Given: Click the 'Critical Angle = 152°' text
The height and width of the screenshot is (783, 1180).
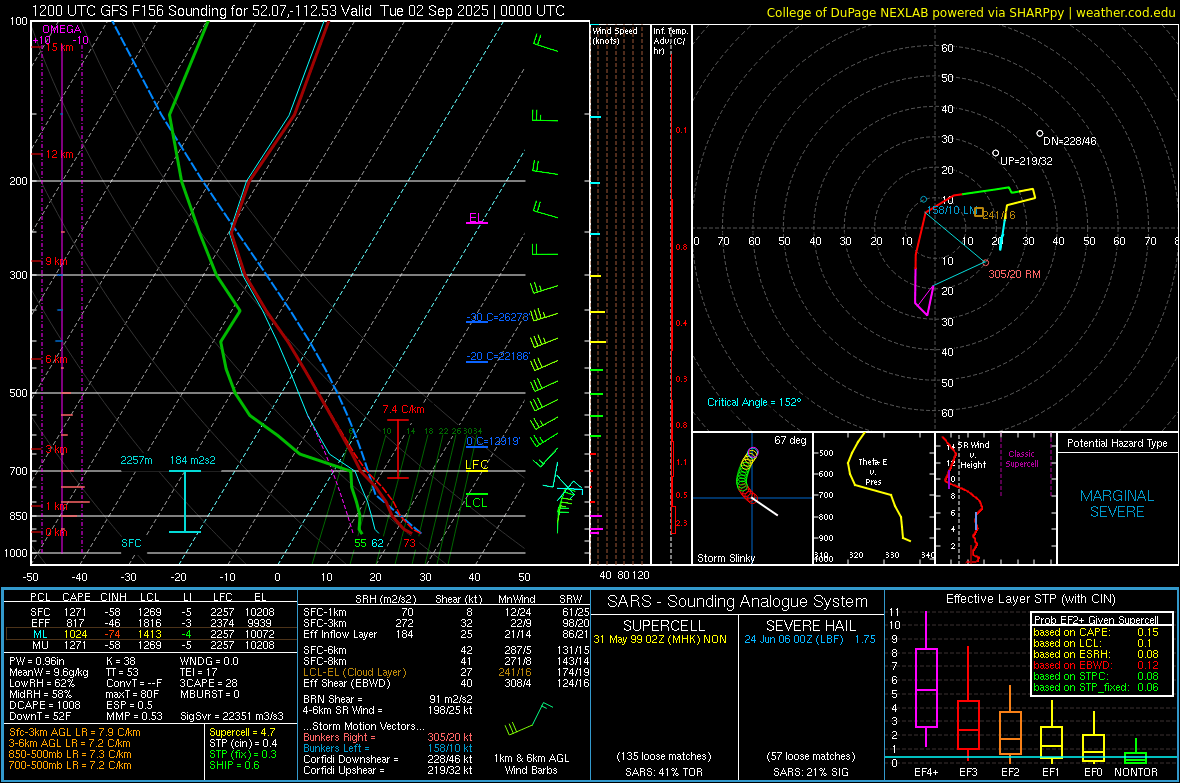Looking at the screenshot, I should pos(754,402).
